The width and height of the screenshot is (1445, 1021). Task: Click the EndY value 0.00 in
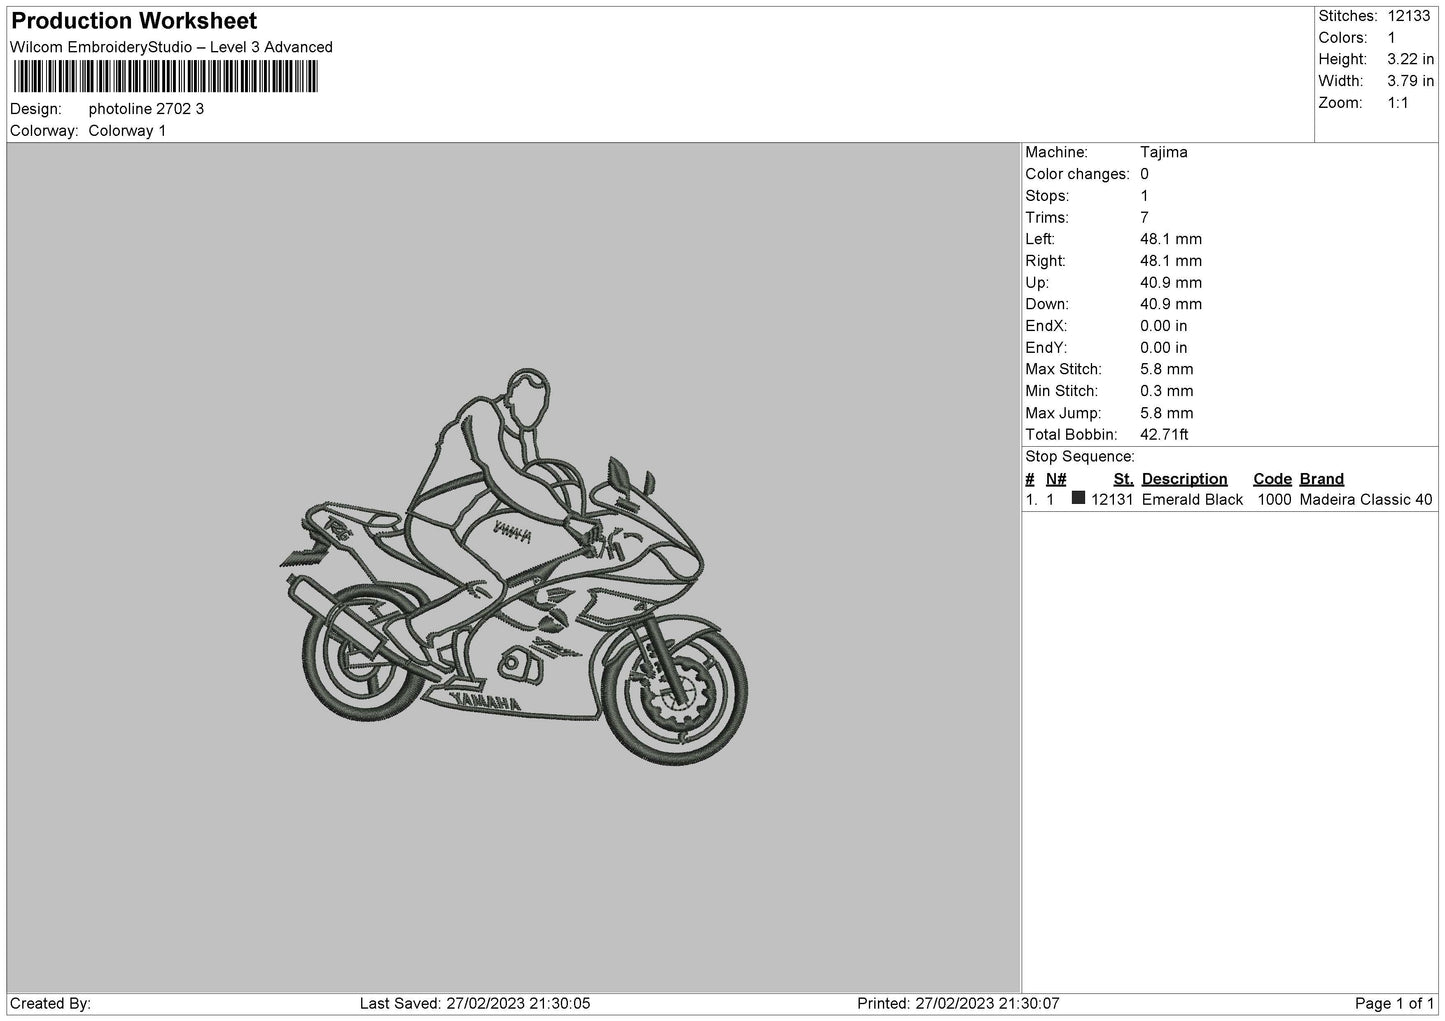point(1164,348)
